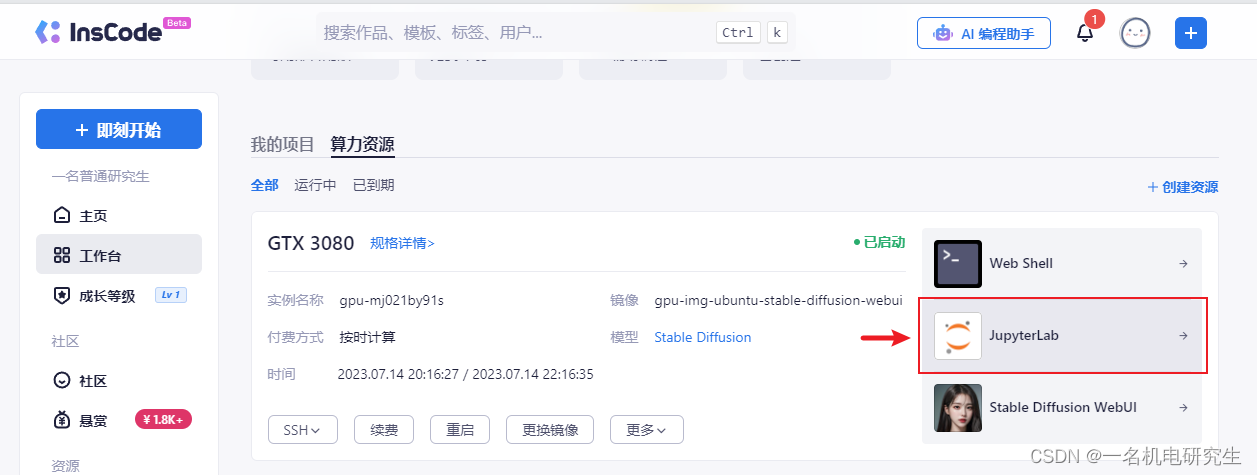The width and height of the screenshot is (1257, 475).
Task: Click the 成长等级 shield icon
Action: [62, 295]
